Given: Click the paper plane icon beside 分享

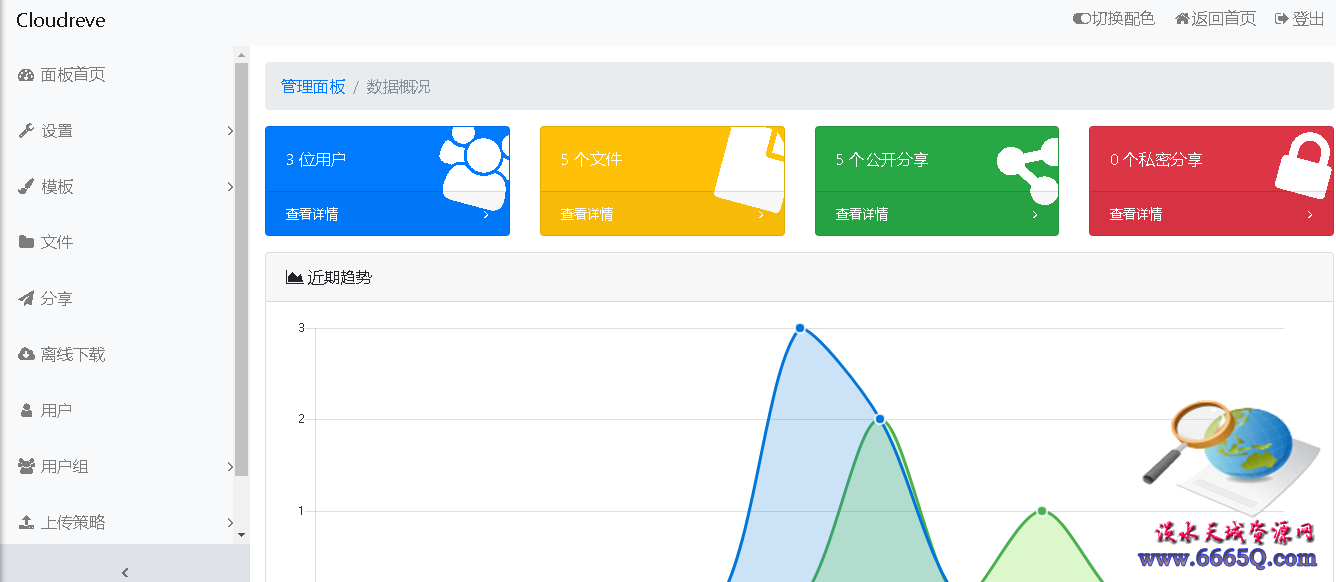Looking at the screenshot, I should pos(26,298).
